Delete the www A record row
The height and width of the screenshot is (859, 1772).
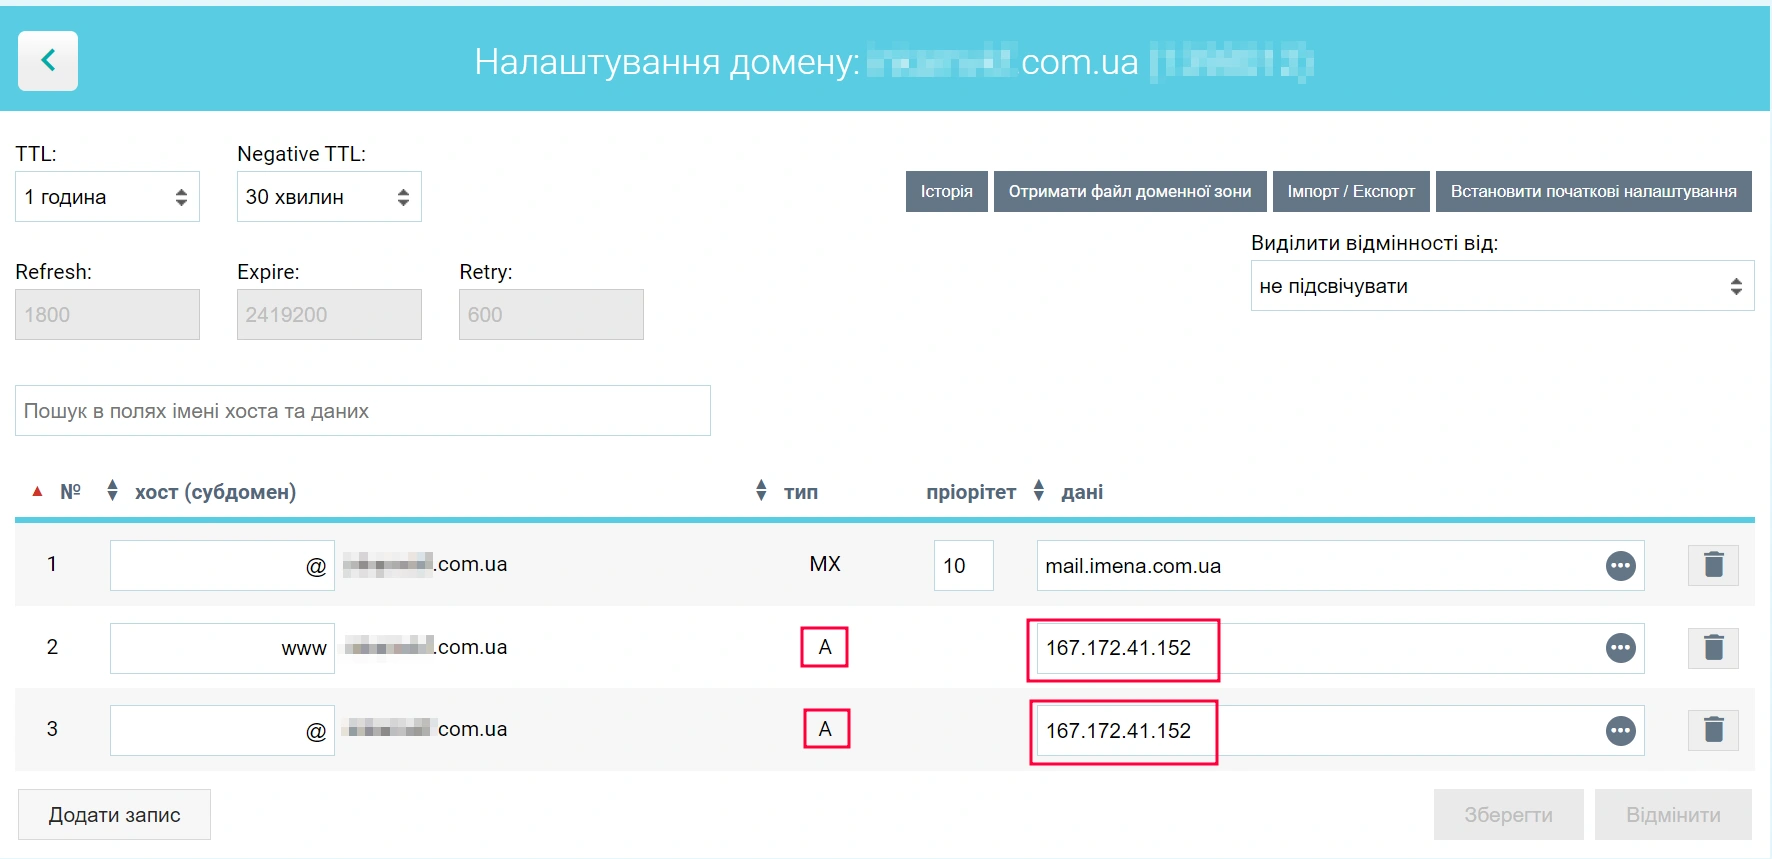(x=1713, y=648)
